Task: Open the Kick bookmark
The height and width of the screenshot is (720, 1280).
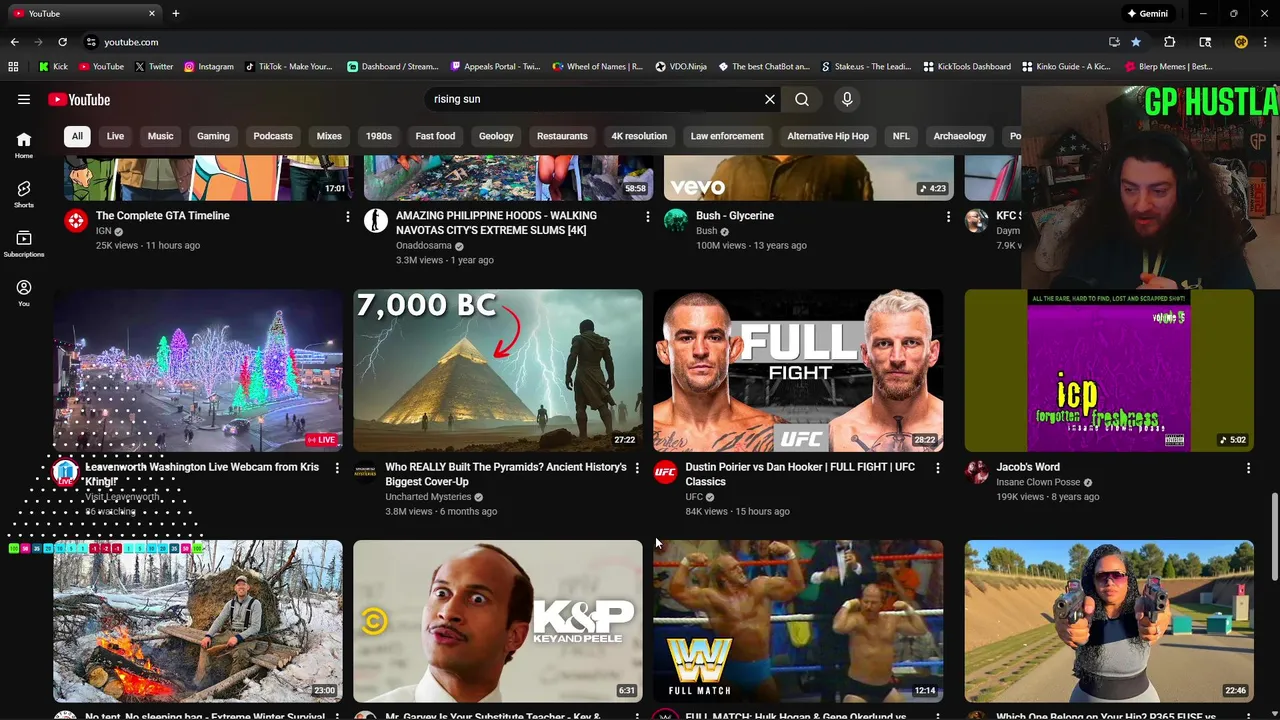Action: 53,67
